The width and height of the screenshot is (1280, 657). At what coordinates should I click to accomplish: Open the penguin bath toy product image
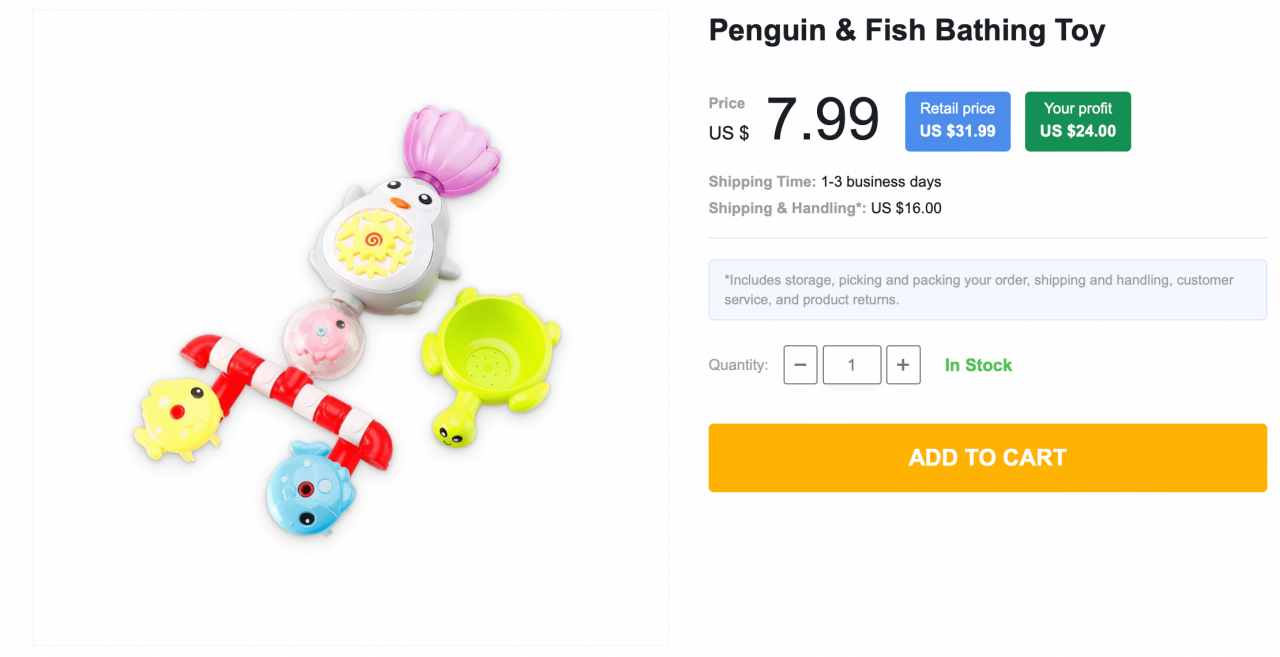point(350,327)
